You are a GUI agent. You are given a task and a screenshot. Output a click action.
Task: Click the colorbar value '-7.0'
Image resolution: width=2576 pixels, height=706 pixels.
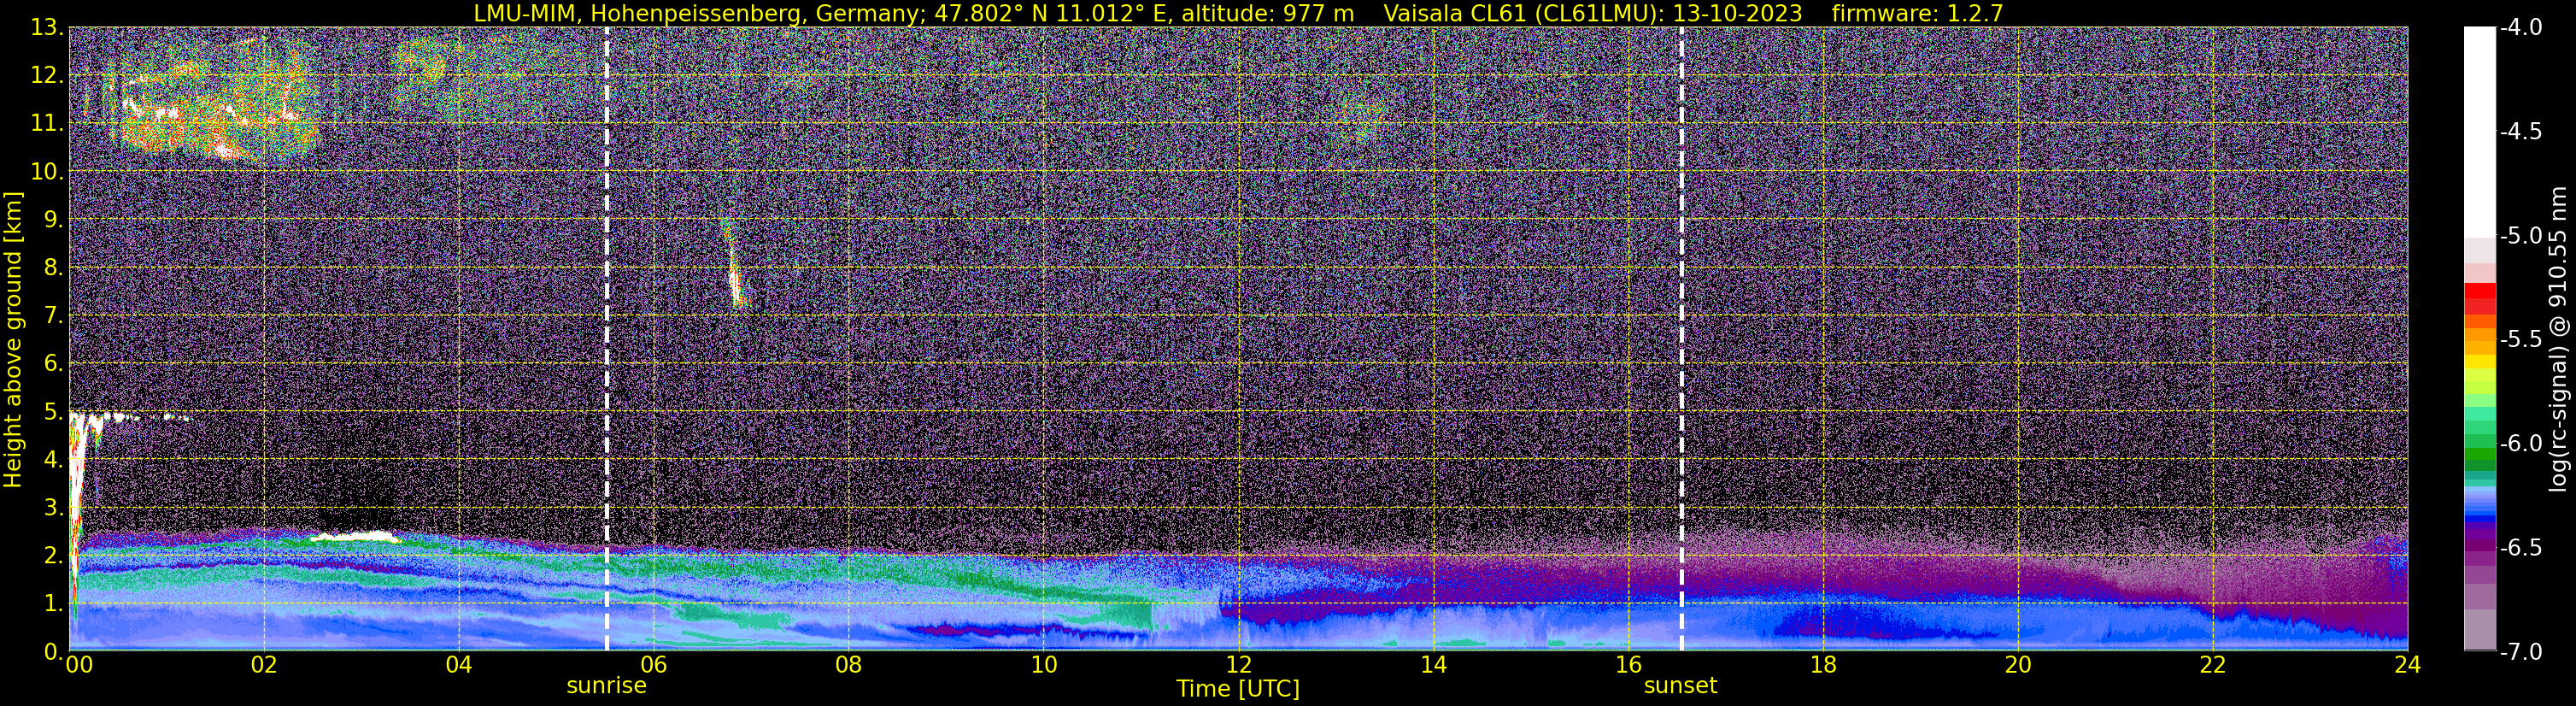point(2520,651)
